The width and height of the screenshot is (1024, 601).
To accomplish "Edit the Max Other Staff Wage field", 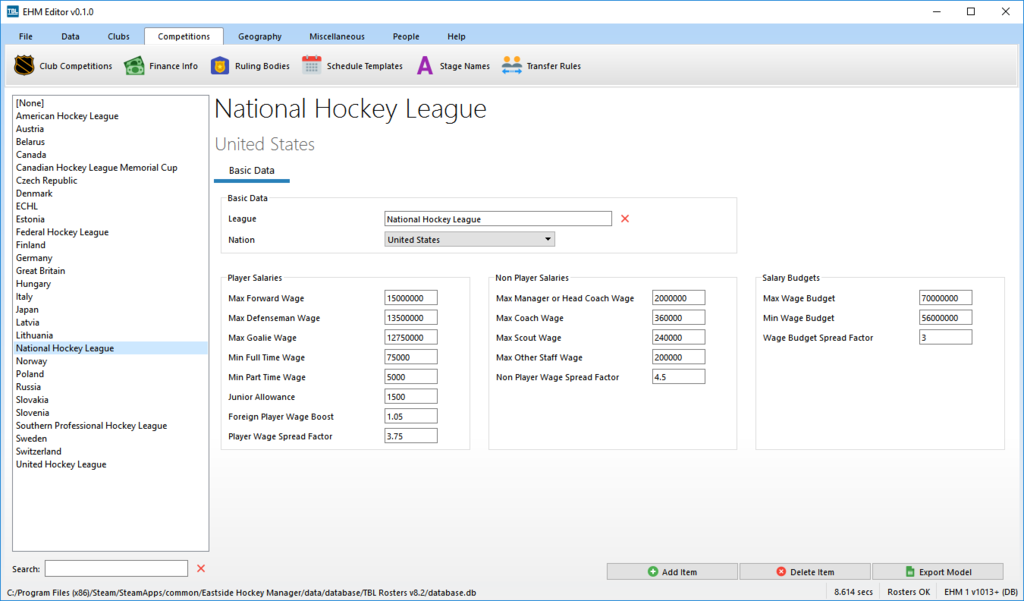I will [679, 357].
